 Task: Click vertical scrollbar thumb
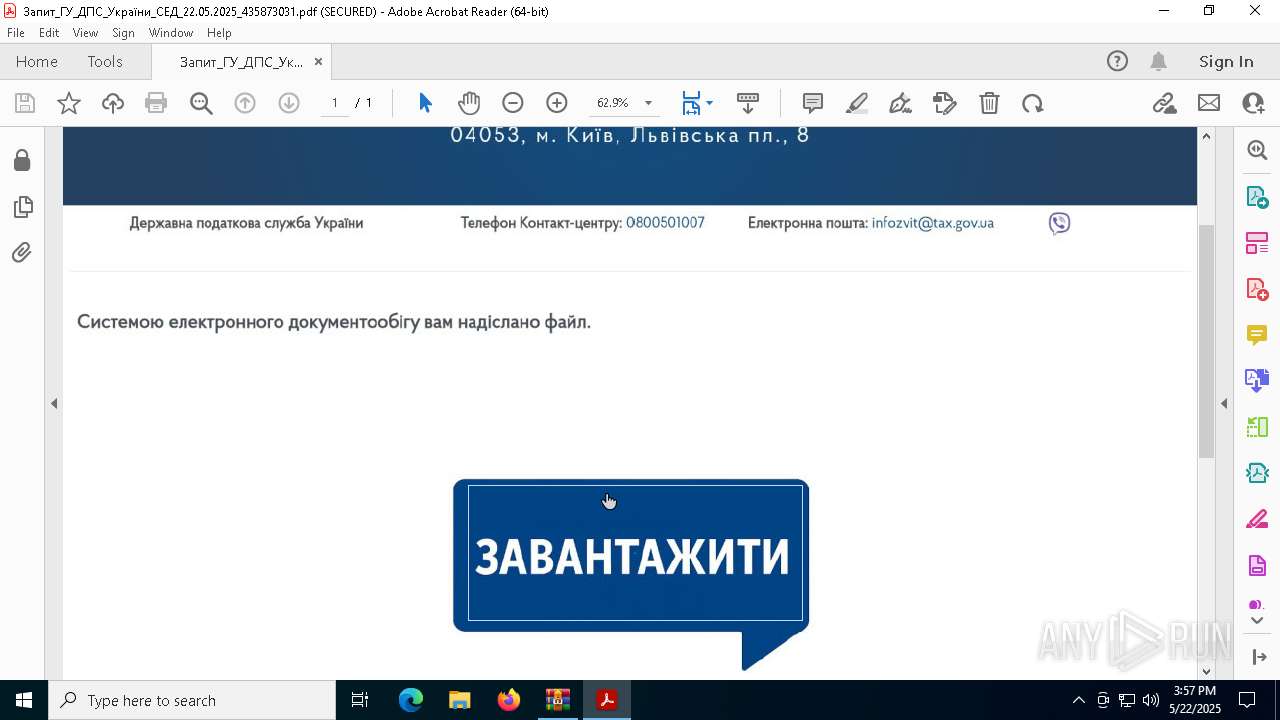coord(1206,340)
